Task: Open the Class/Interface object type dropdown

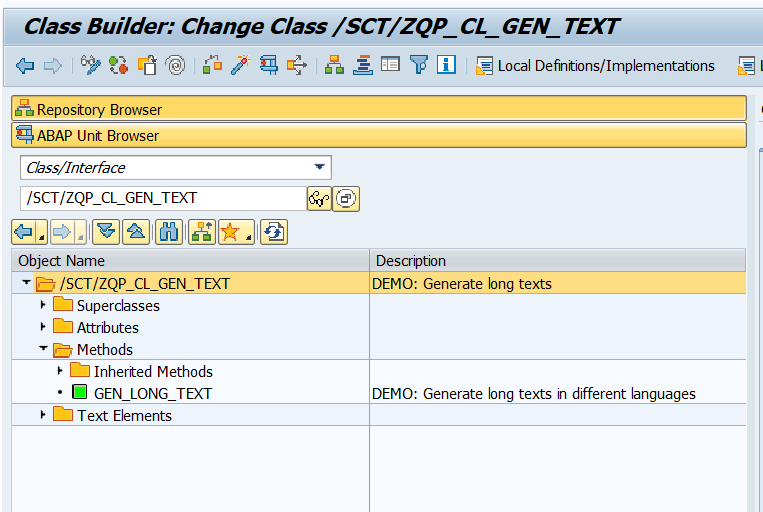Action: [x=319, y=167]
